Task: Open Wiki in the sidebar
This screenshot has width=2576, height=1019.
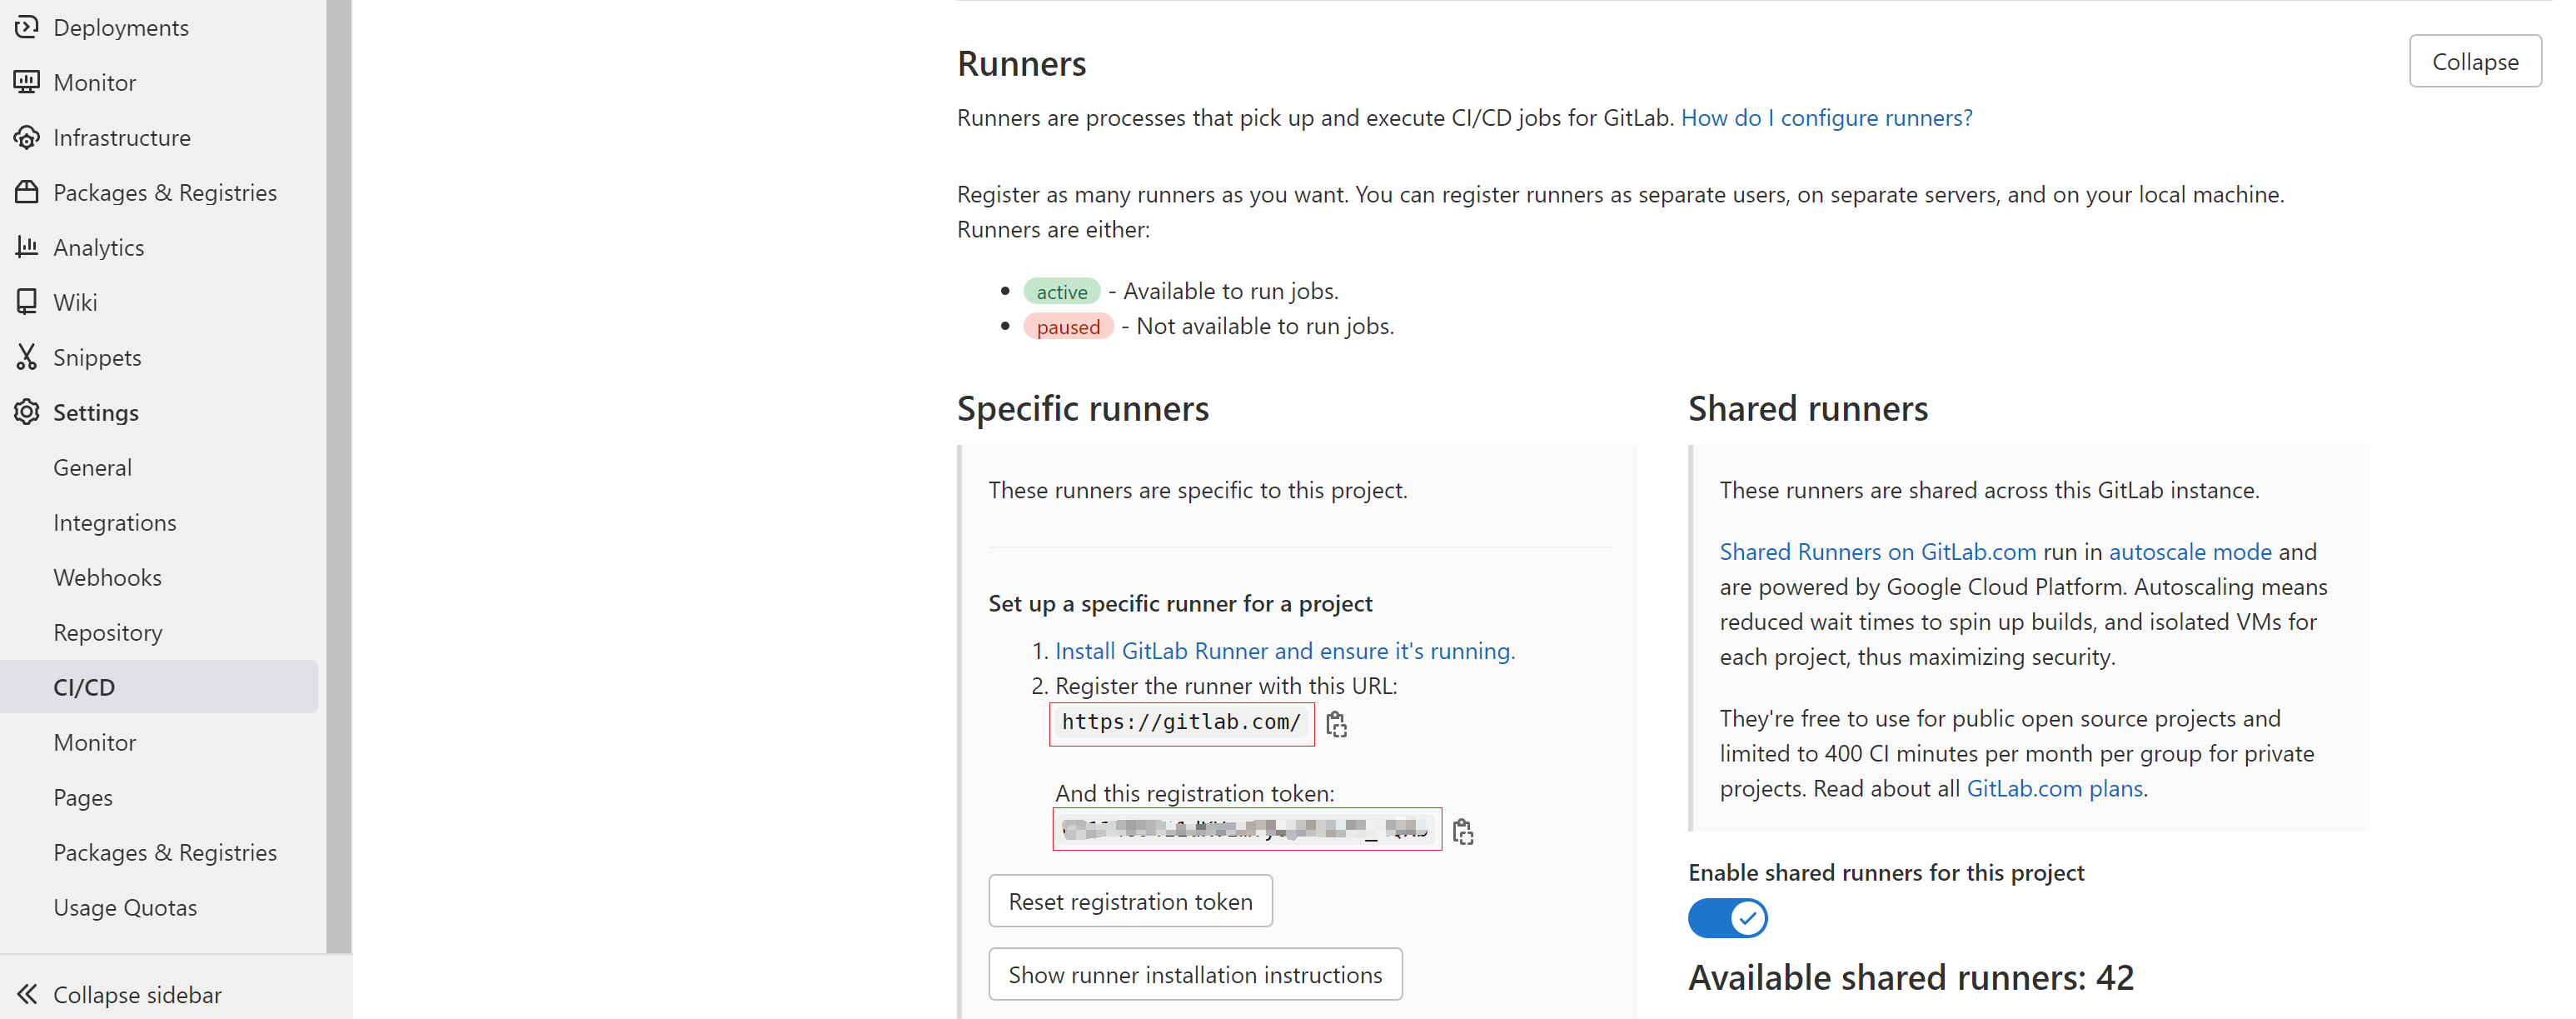Action: coord(75,302)
